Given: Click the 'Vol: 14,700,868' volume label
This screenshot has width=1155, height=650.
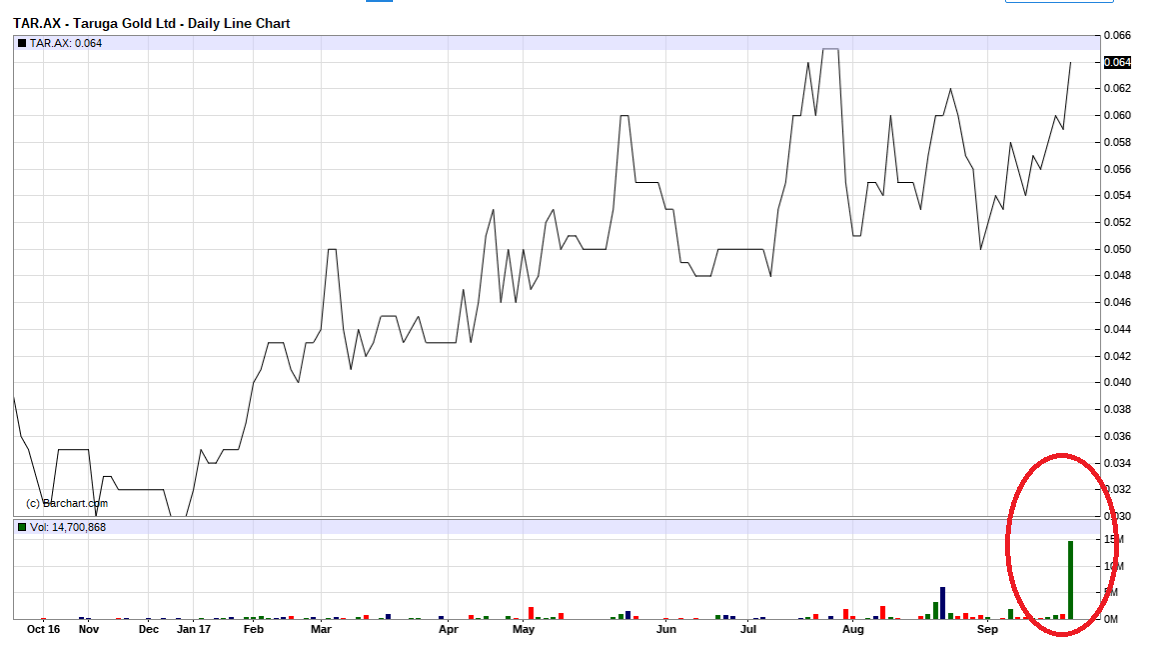Looking at the screenshot, I should click(68, 528).
